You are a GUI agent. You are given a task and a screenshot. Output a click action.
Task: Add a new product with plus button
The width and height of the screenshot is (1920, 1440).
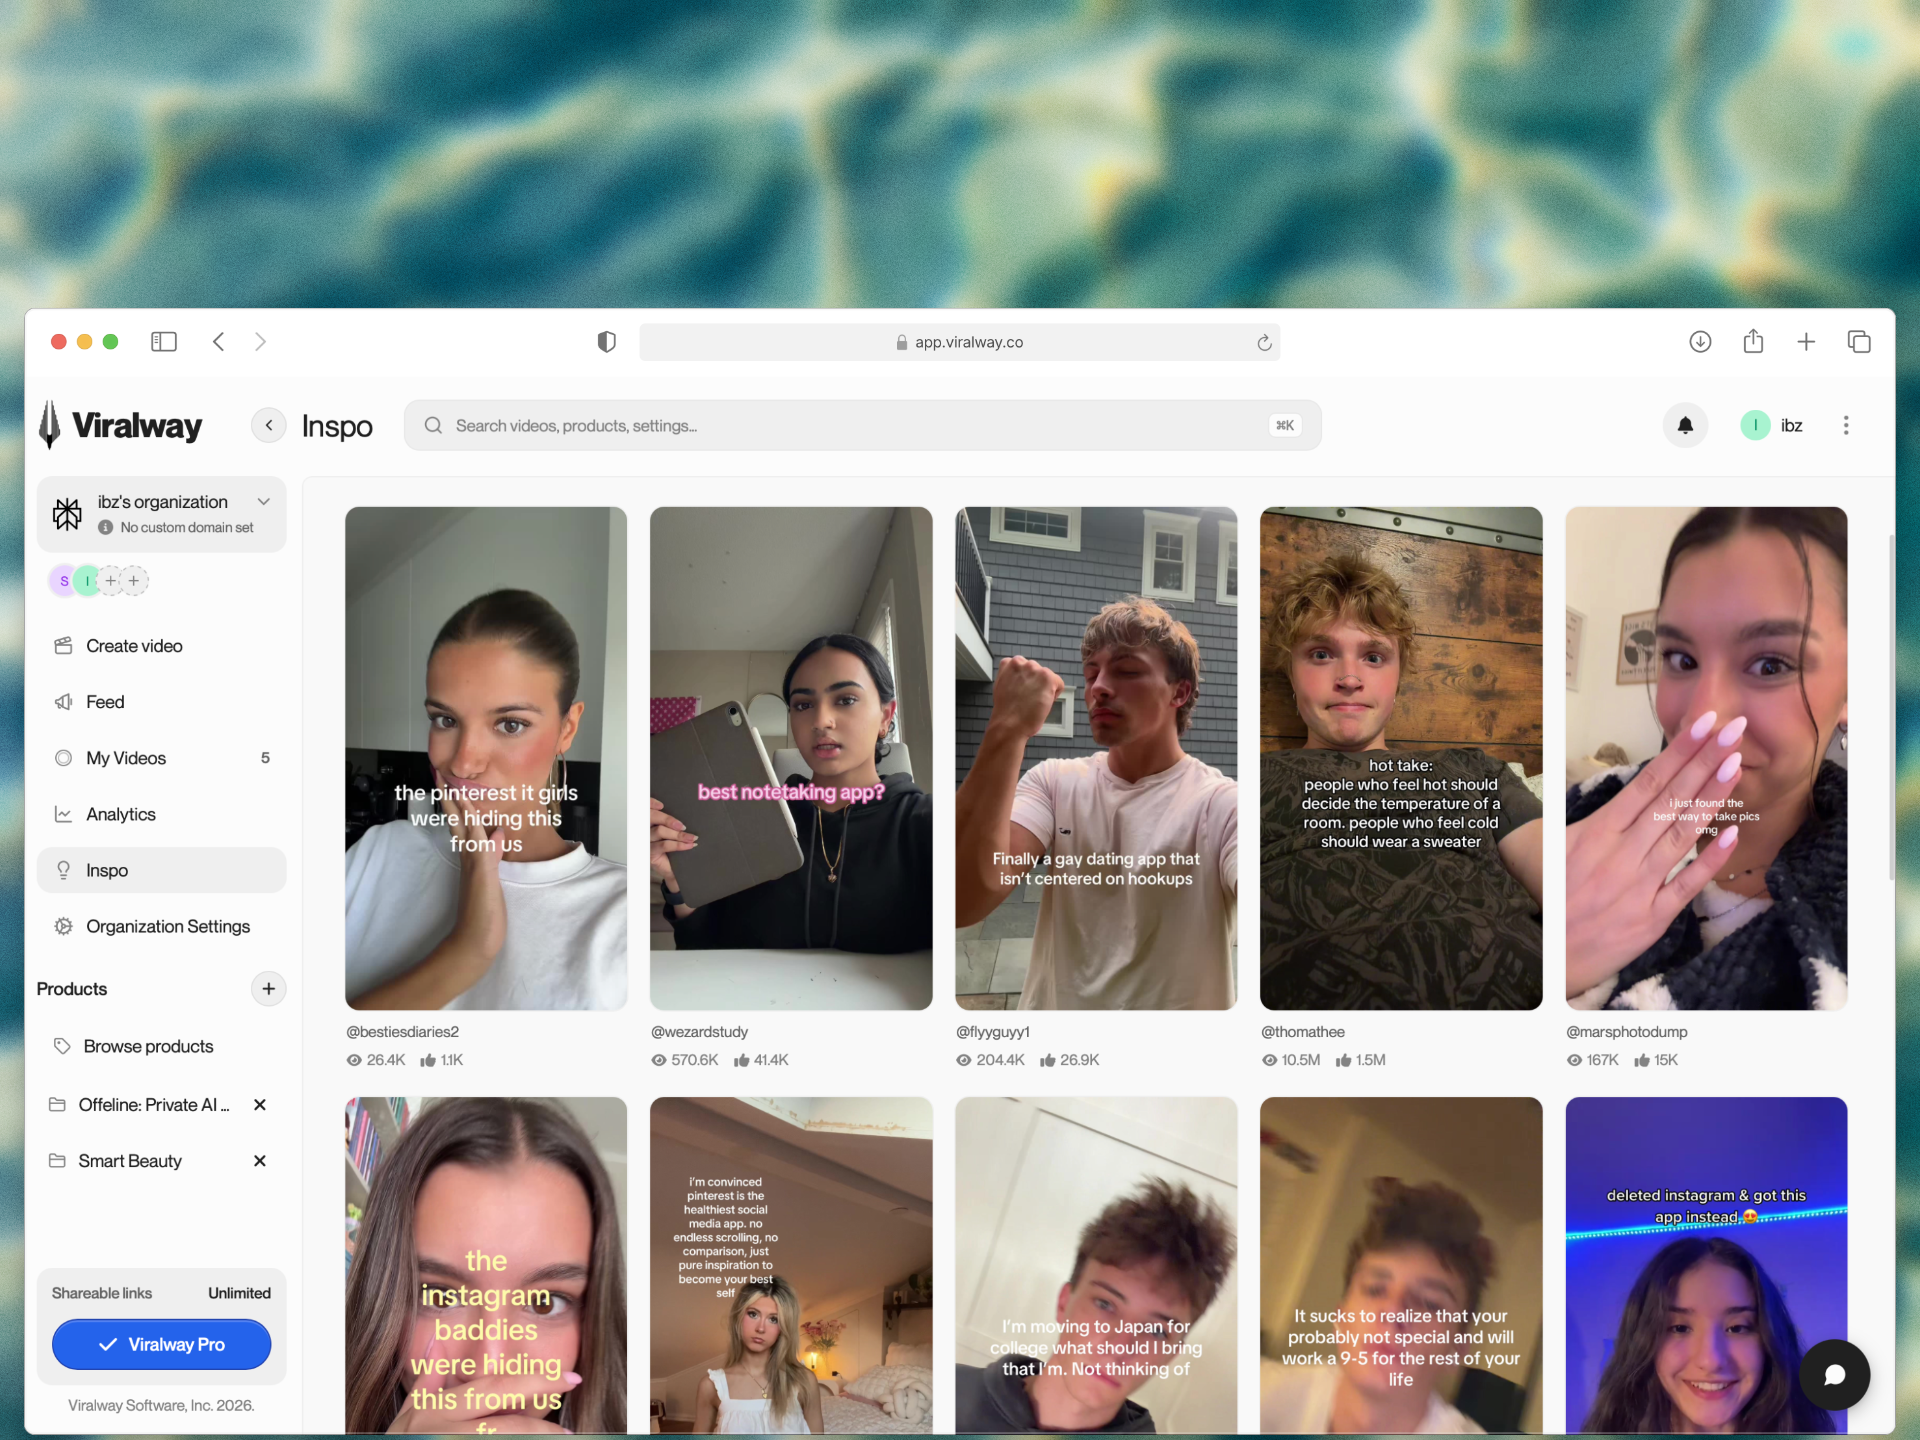[x=268, y=989]
